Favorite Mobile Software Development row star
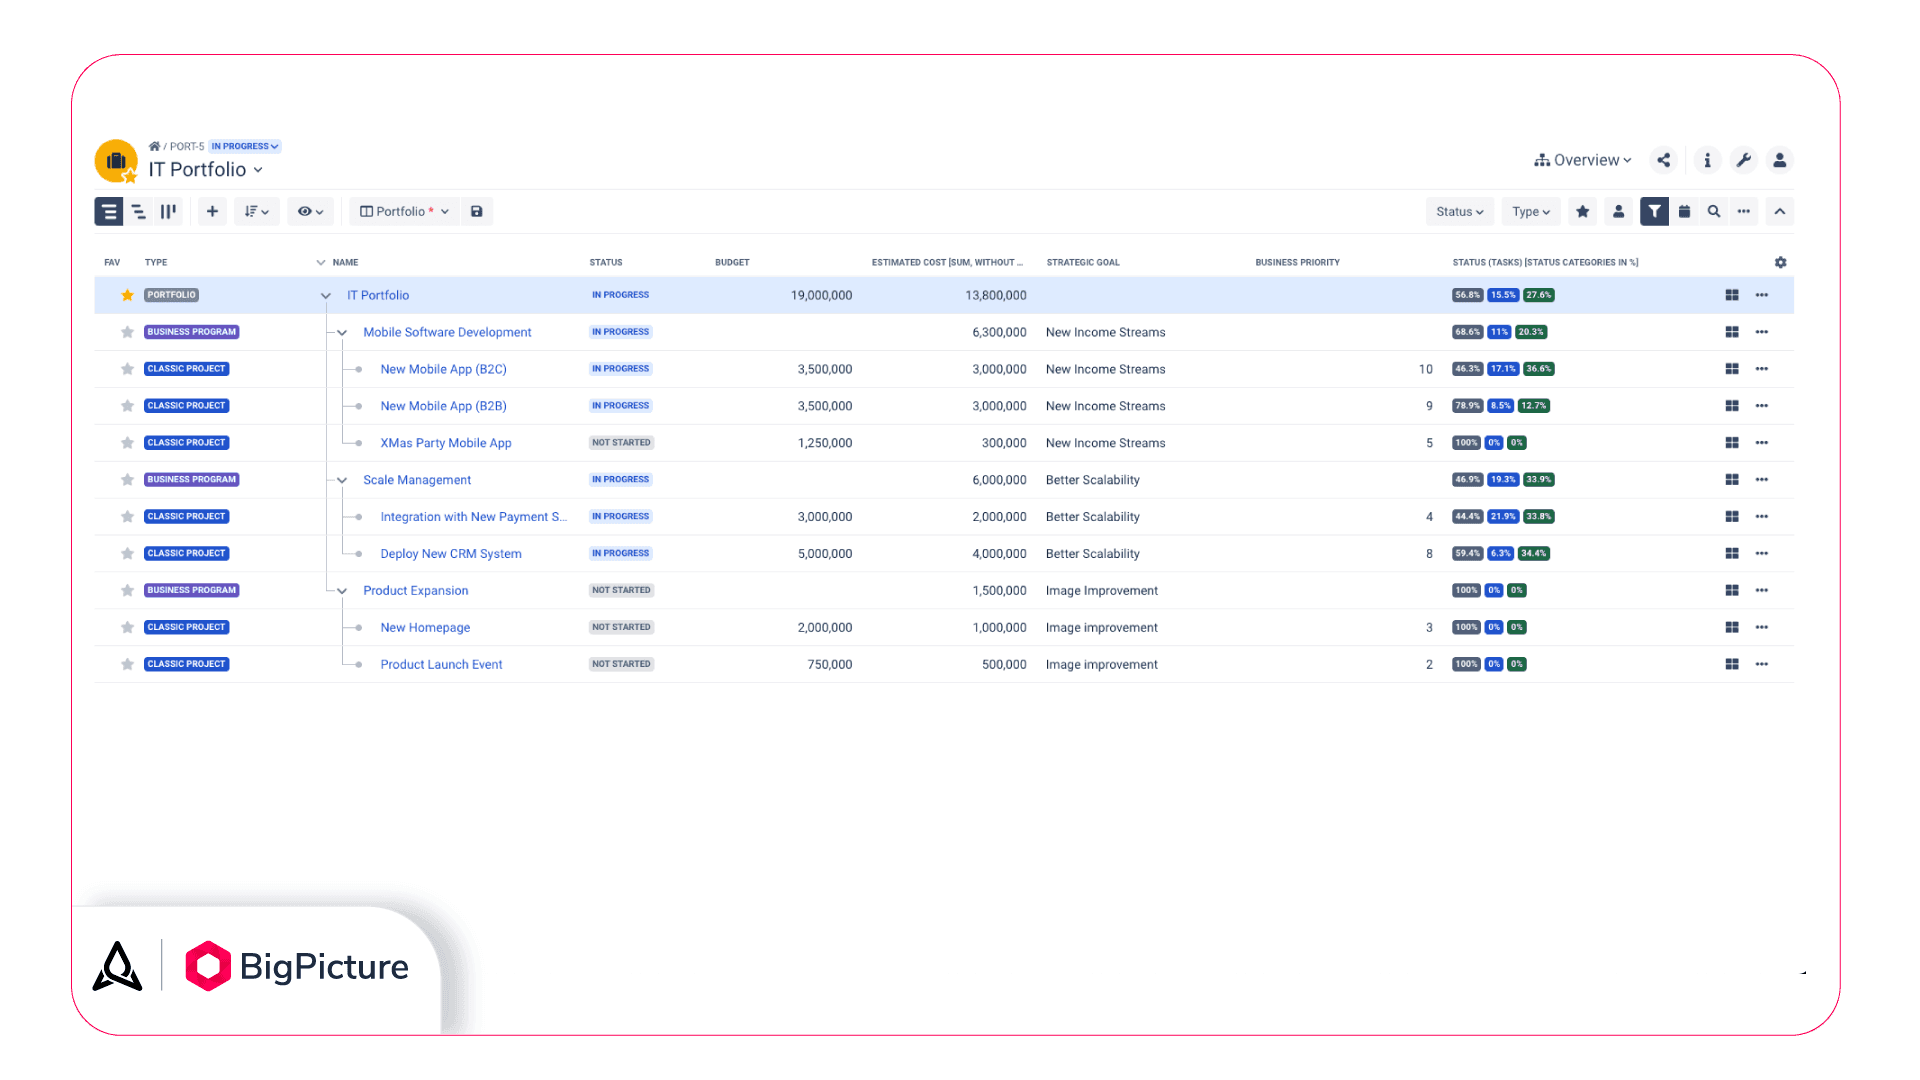Screen dimensions: 1920x1080 click(x=127, y=332)
